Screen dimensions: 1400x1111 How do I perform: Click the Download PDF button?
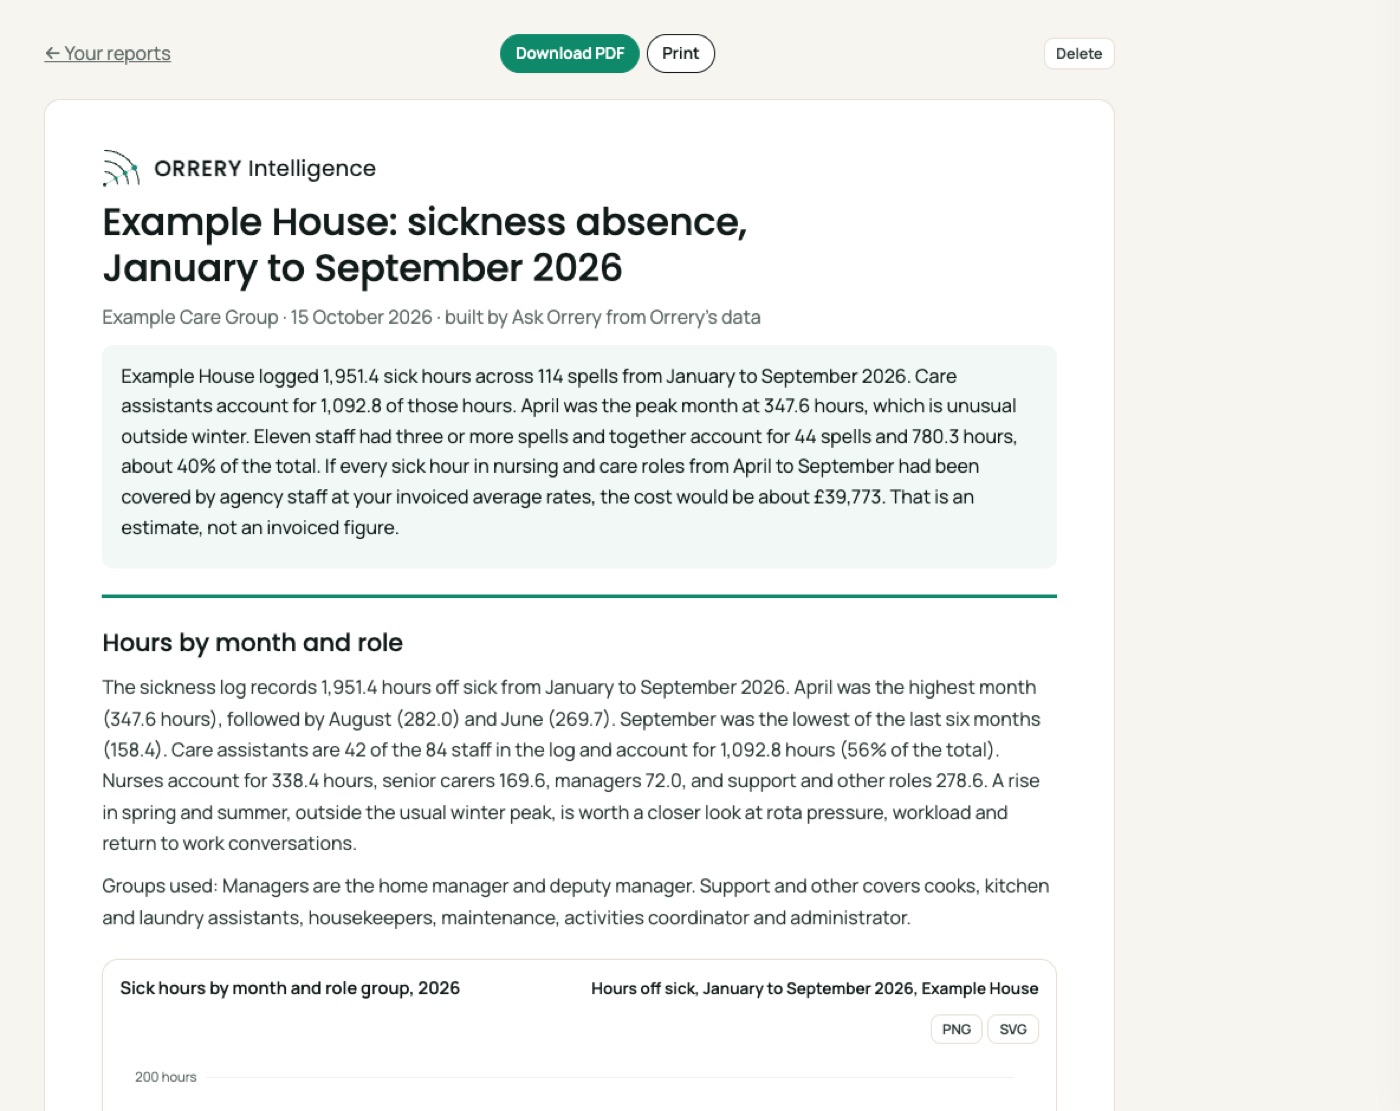click(570, 53)
